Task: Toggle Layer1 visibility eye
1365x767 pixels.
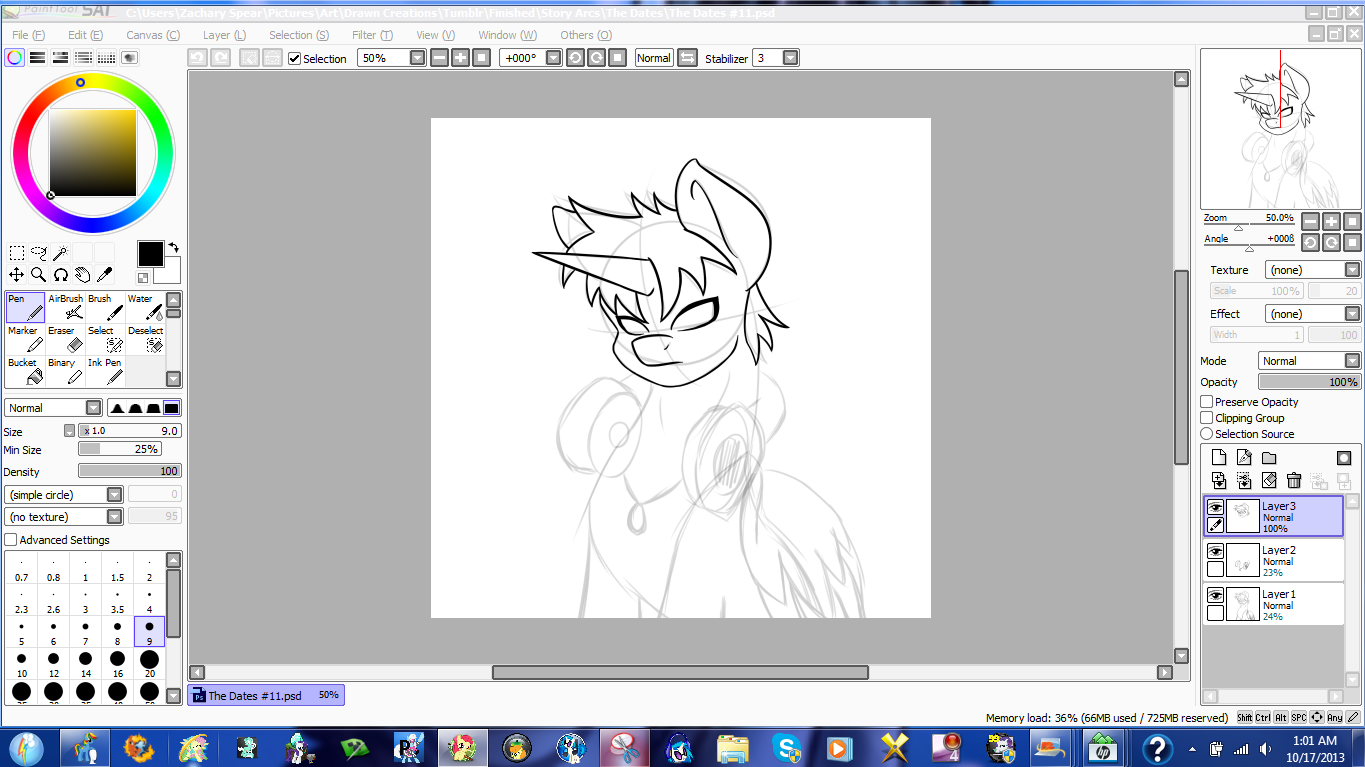Action: tap(1215, 595)
